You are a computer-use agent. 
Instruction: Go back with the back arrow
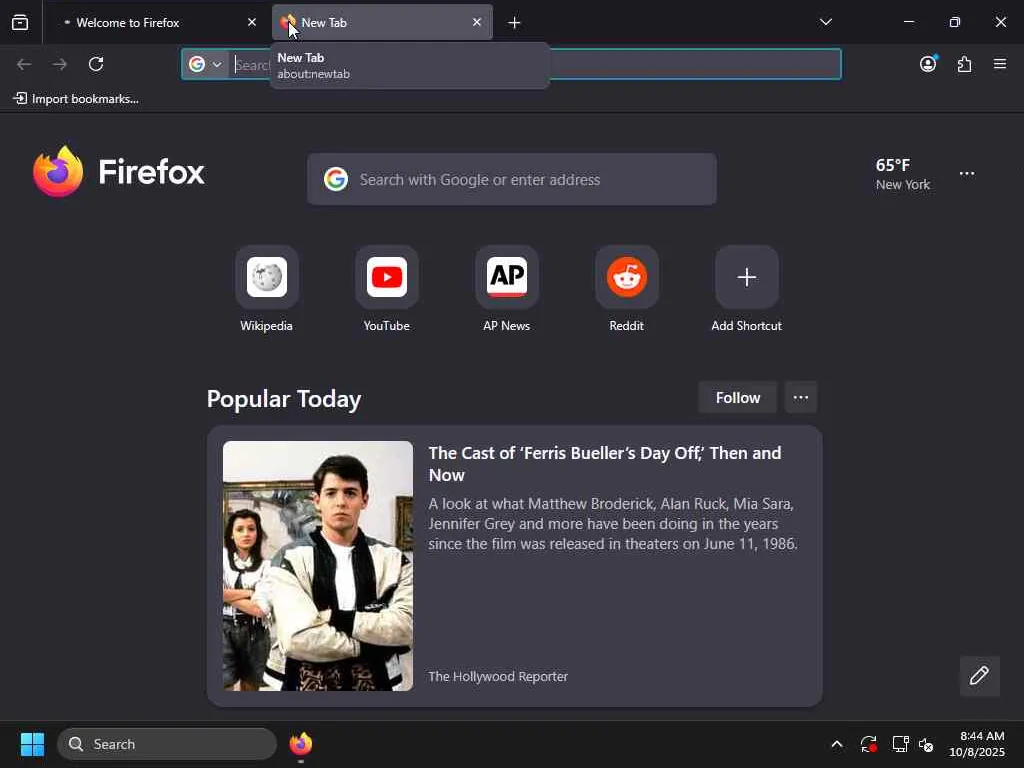tap(24, 64)
